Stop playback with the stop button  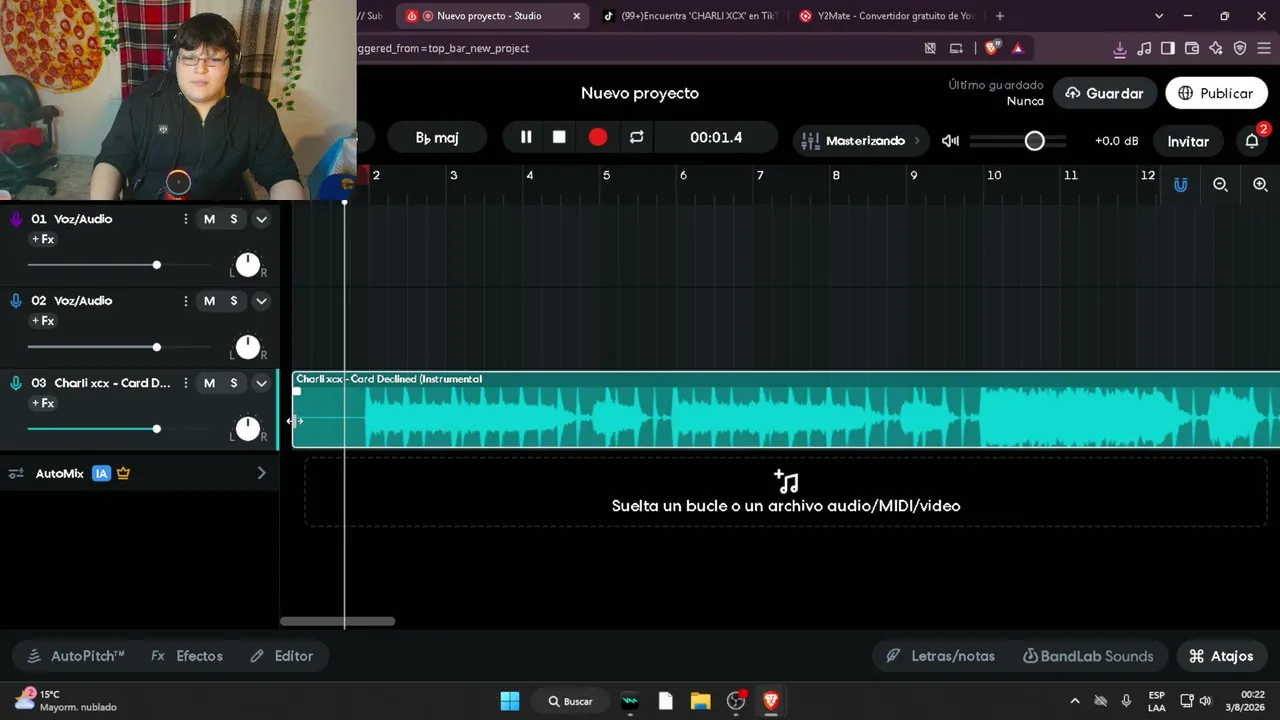559,137
